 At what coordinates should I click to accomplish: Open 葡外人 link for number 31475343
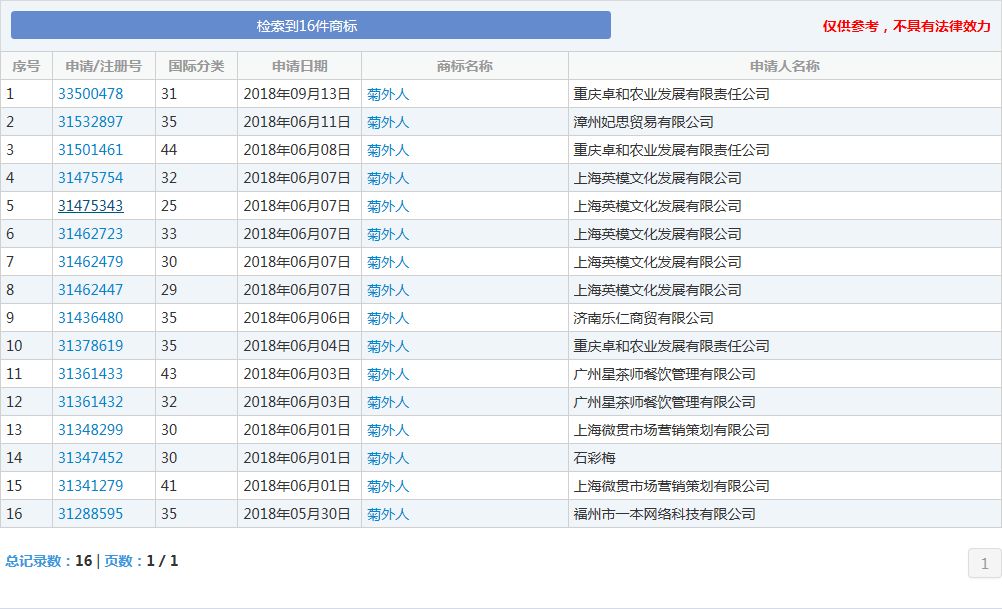[x=388, y=206]
